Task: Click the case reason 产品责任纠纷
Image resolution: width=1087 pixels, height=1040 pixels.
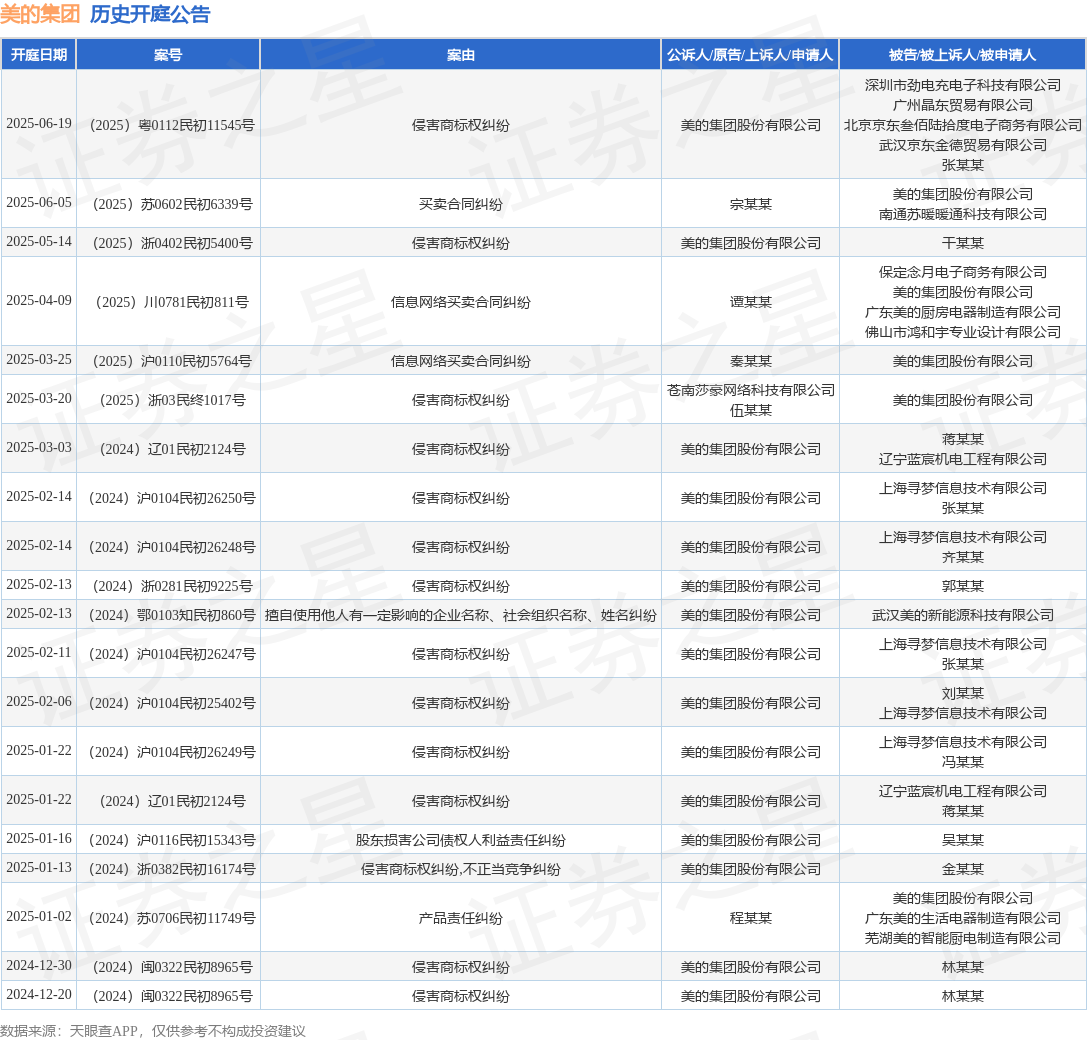Action: click(x=460, y=919)
